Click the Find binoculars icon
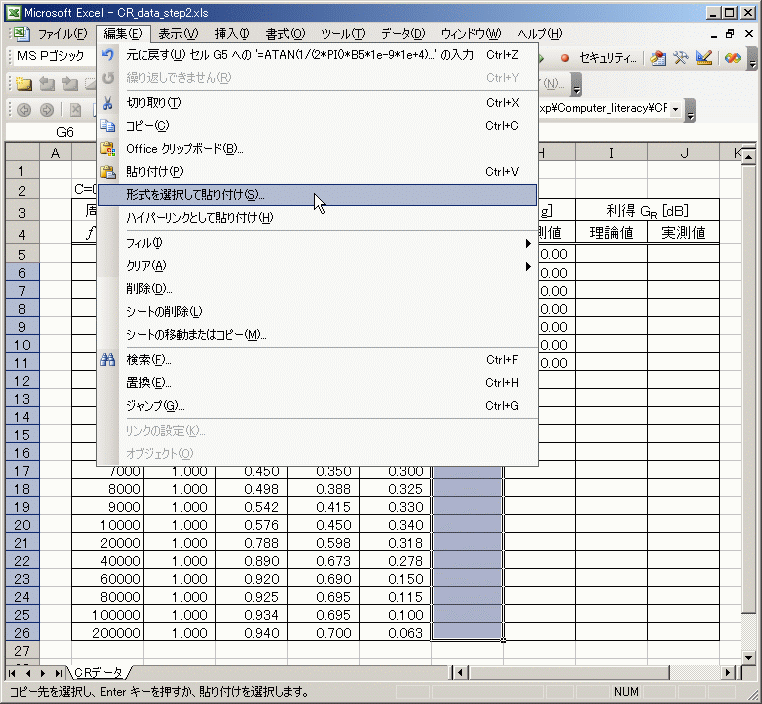This screenshot has height=704, width=762. click(108, 360)
